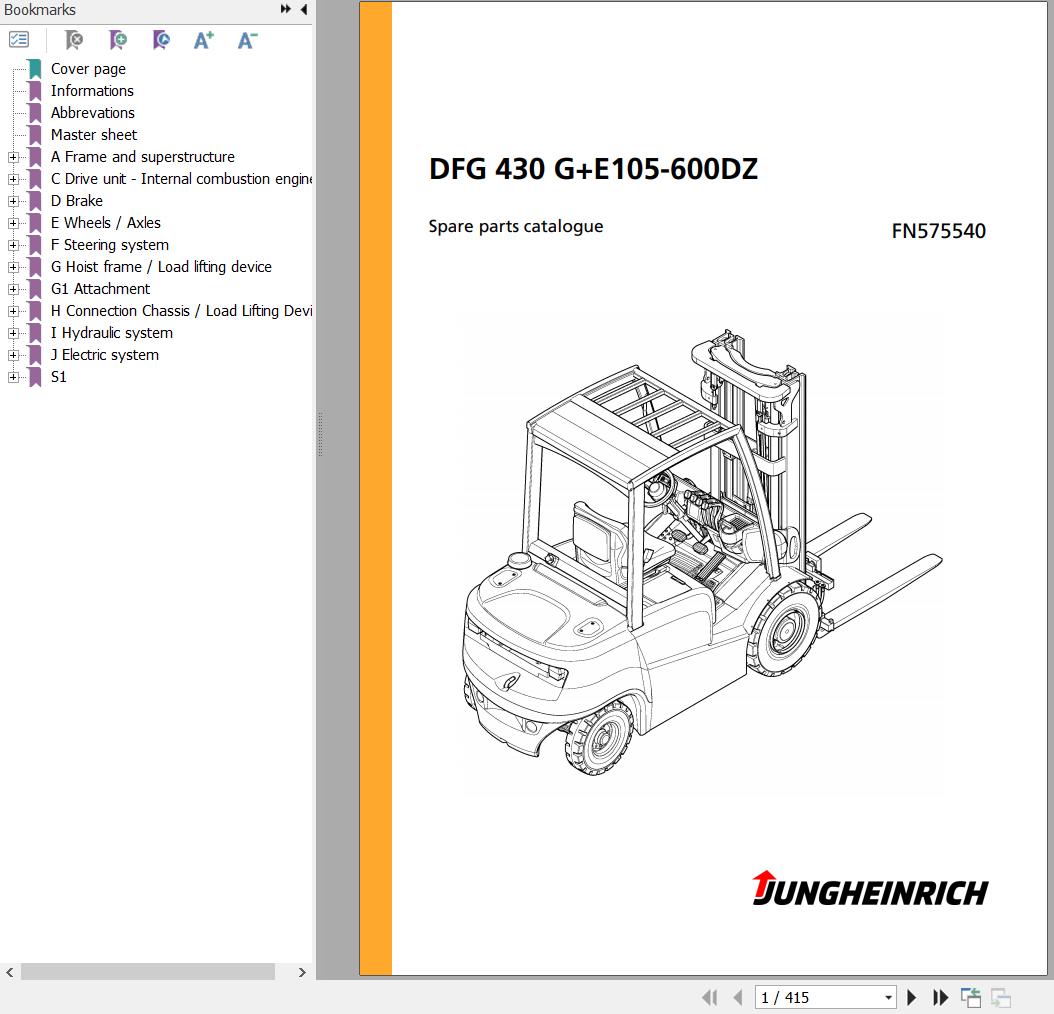The width and height of the screenshot is (1054, 1014).
Task: Click the delete bookmark icon
Action: pos(74,40)
